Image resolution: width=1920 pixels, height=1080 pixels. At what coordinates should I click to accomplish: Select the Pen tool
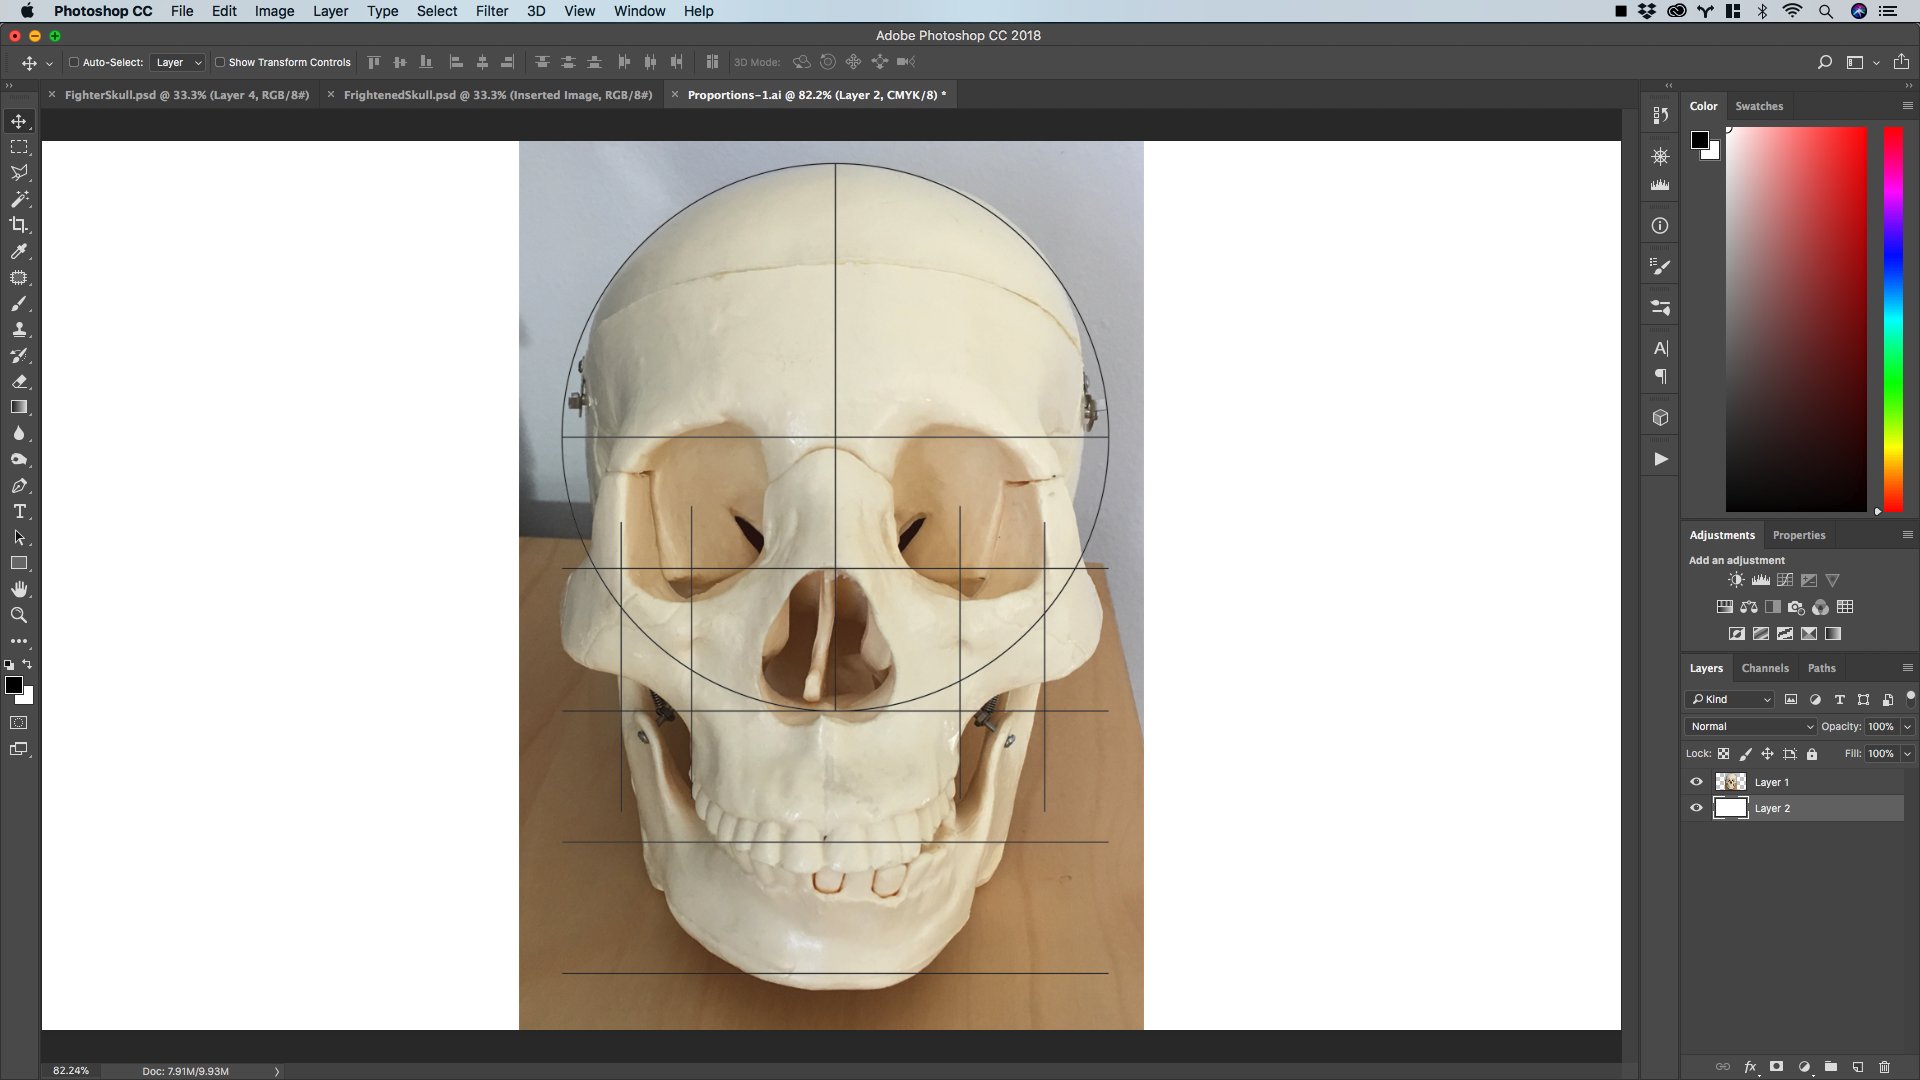[x=19, y=486]
